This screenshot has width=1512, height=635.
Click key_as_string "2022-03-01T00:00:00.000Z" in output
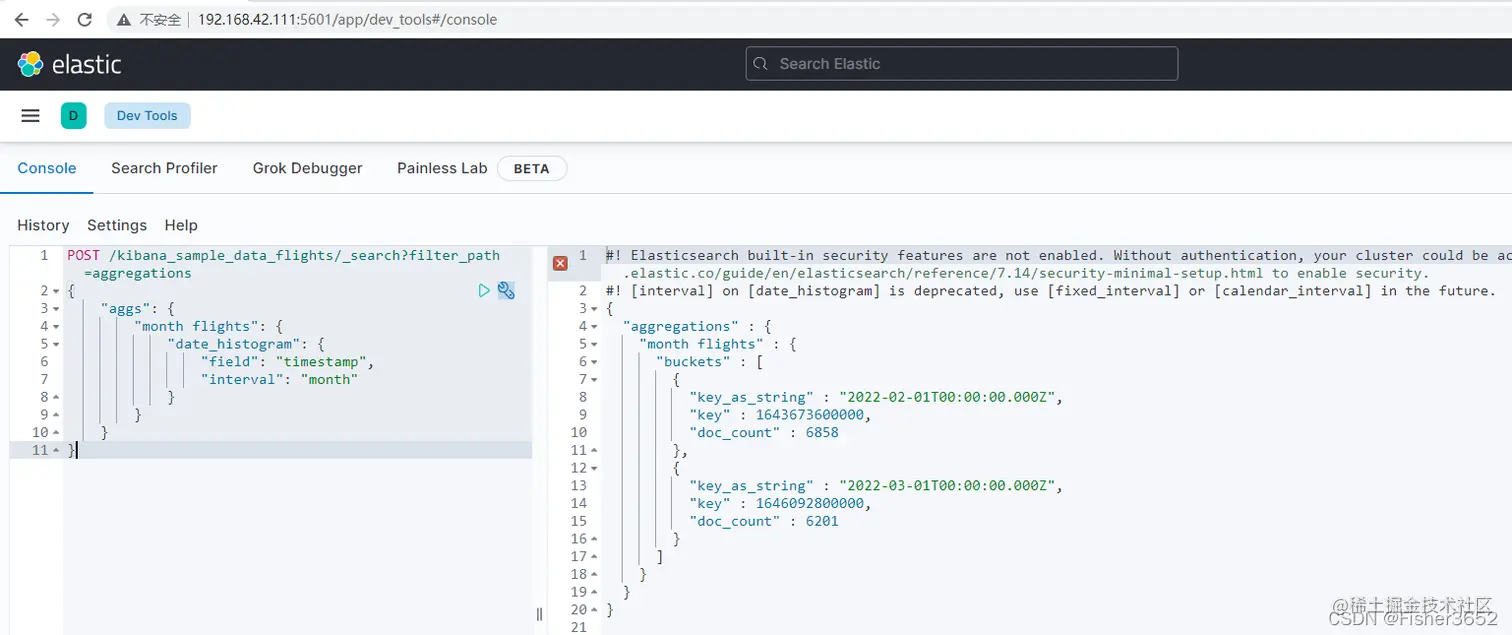point(875,486)
